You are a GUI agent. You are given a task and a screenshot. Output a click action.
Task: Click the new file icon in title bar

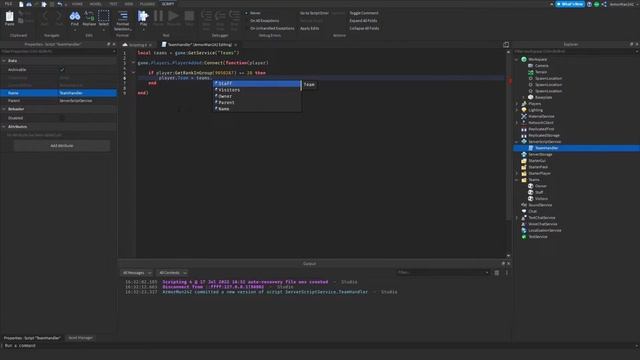point(21,4)
